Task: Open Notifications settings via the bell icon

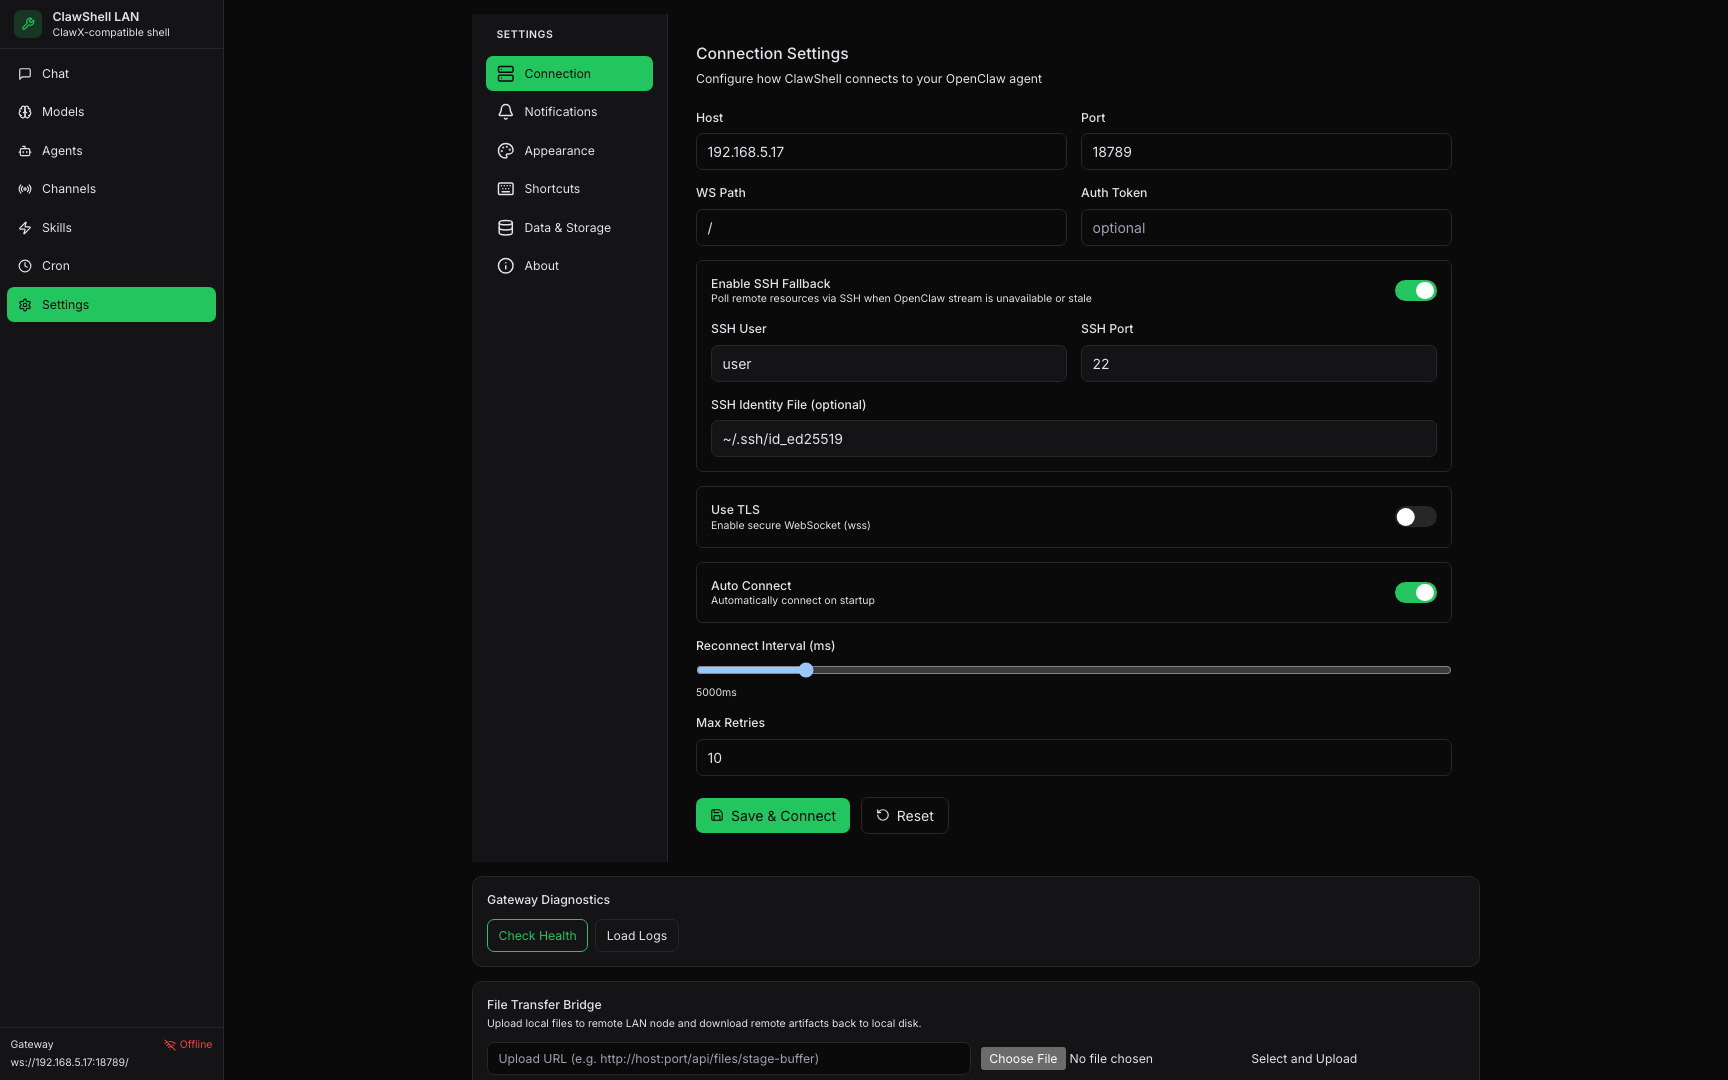Action: point(505,111)
